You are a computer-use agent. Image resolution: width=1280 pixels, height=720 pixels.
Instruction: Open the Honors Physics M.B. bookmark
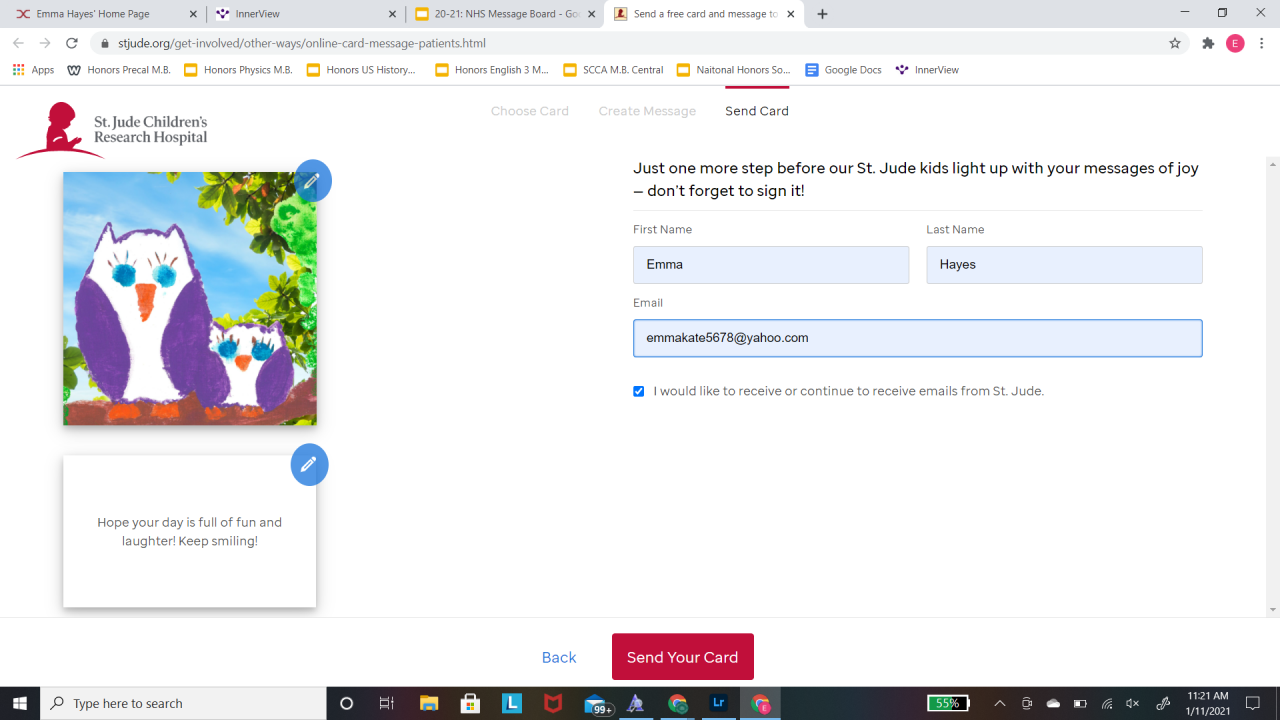click(x=238, y=70)
